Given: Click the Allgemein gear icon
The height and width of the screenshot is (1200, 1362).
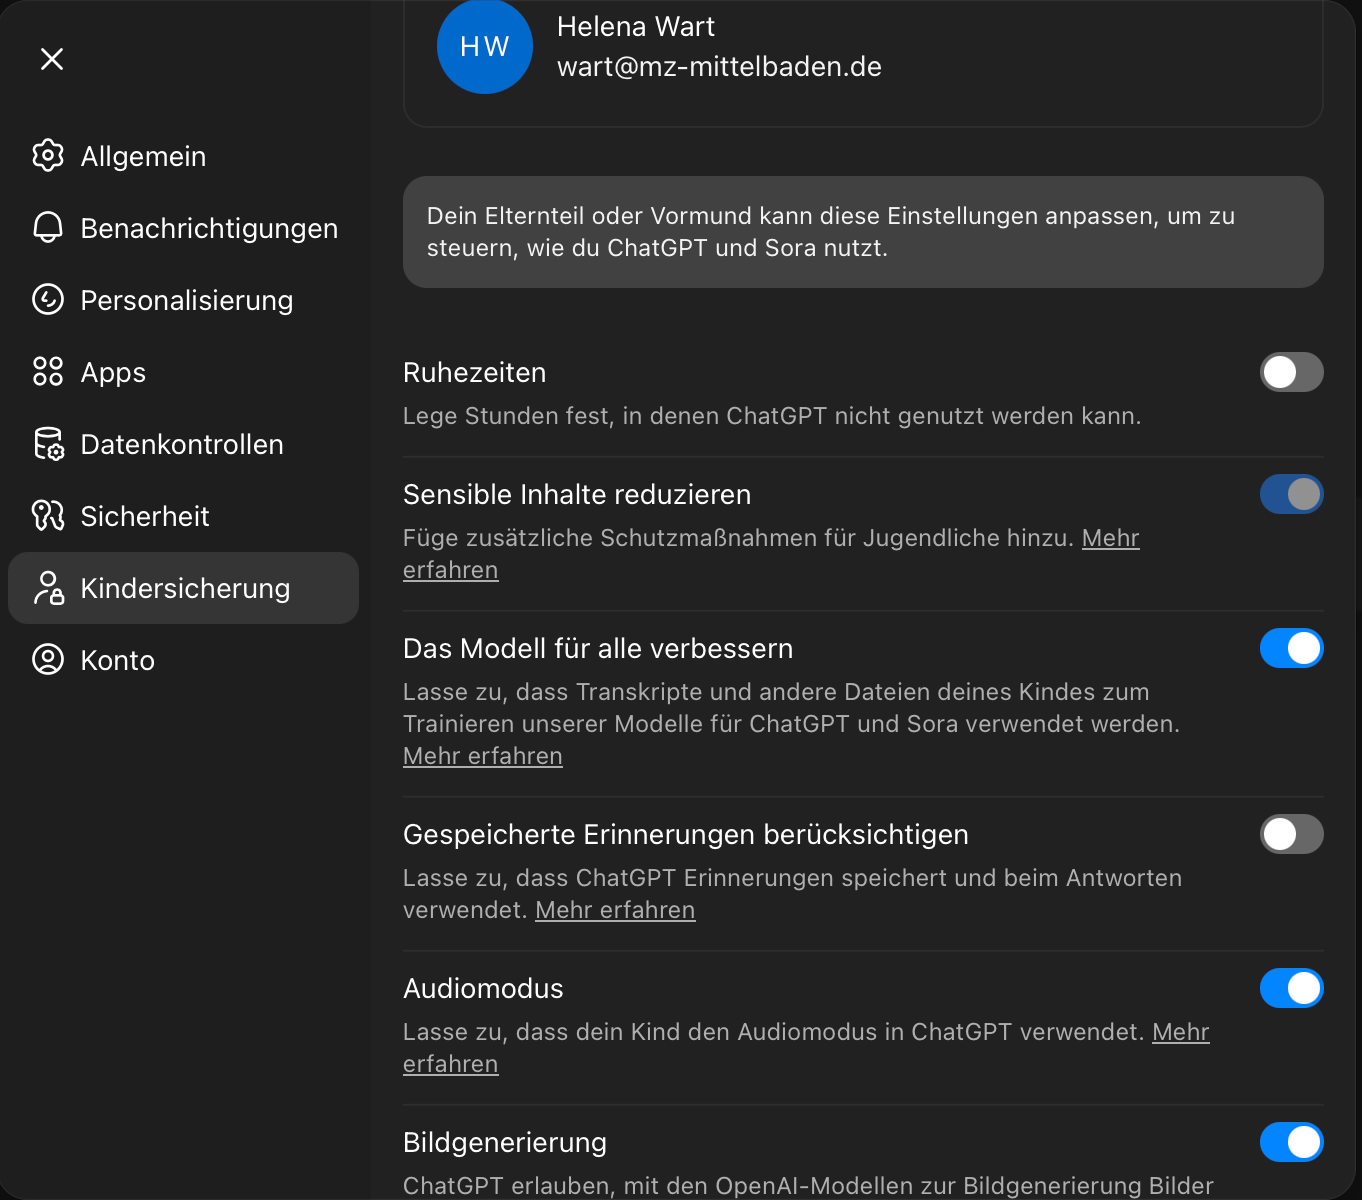Looking at the screenshot, I should click(x=48, y=156).
